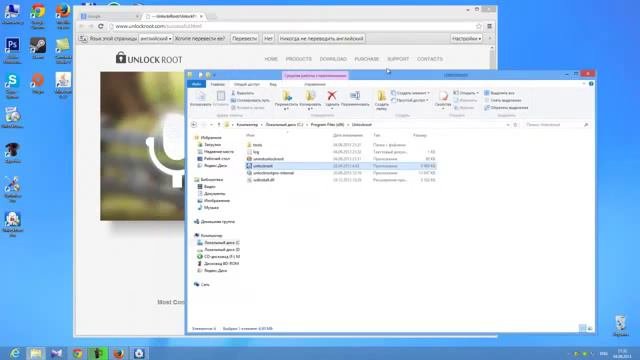Click Invert selection in the ribbon

pos(506,108)
